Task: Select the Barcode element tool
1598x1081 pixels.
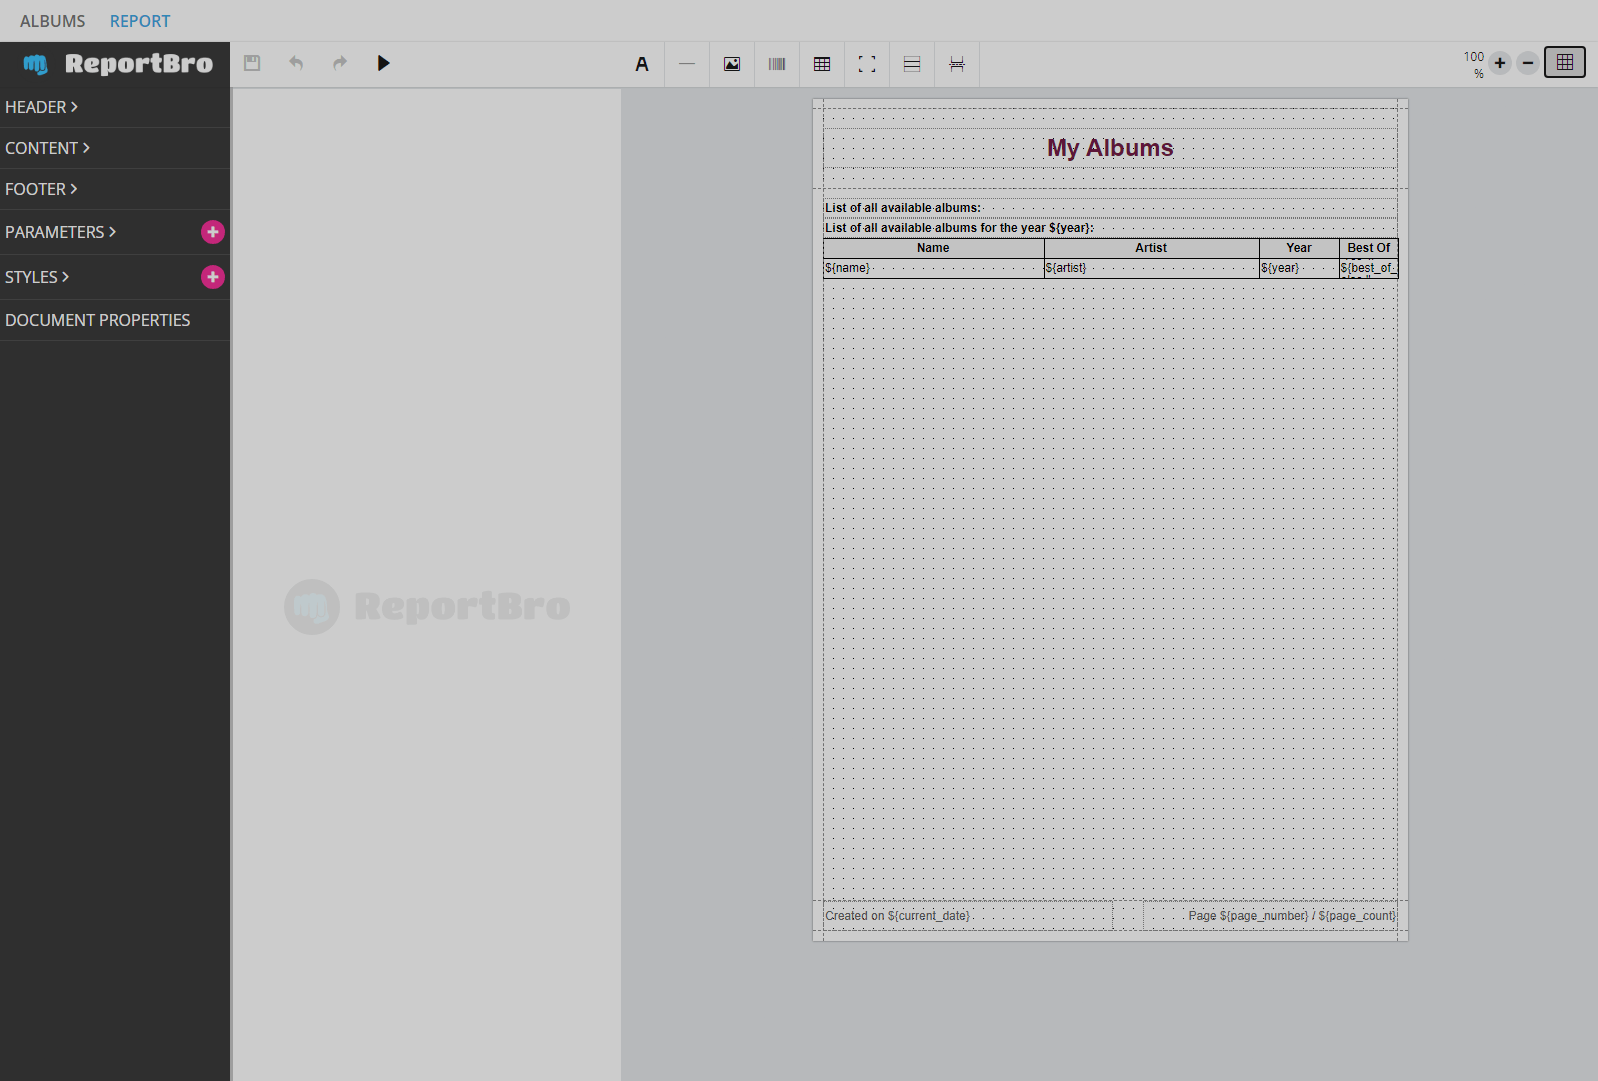Action: click(777, 64)
